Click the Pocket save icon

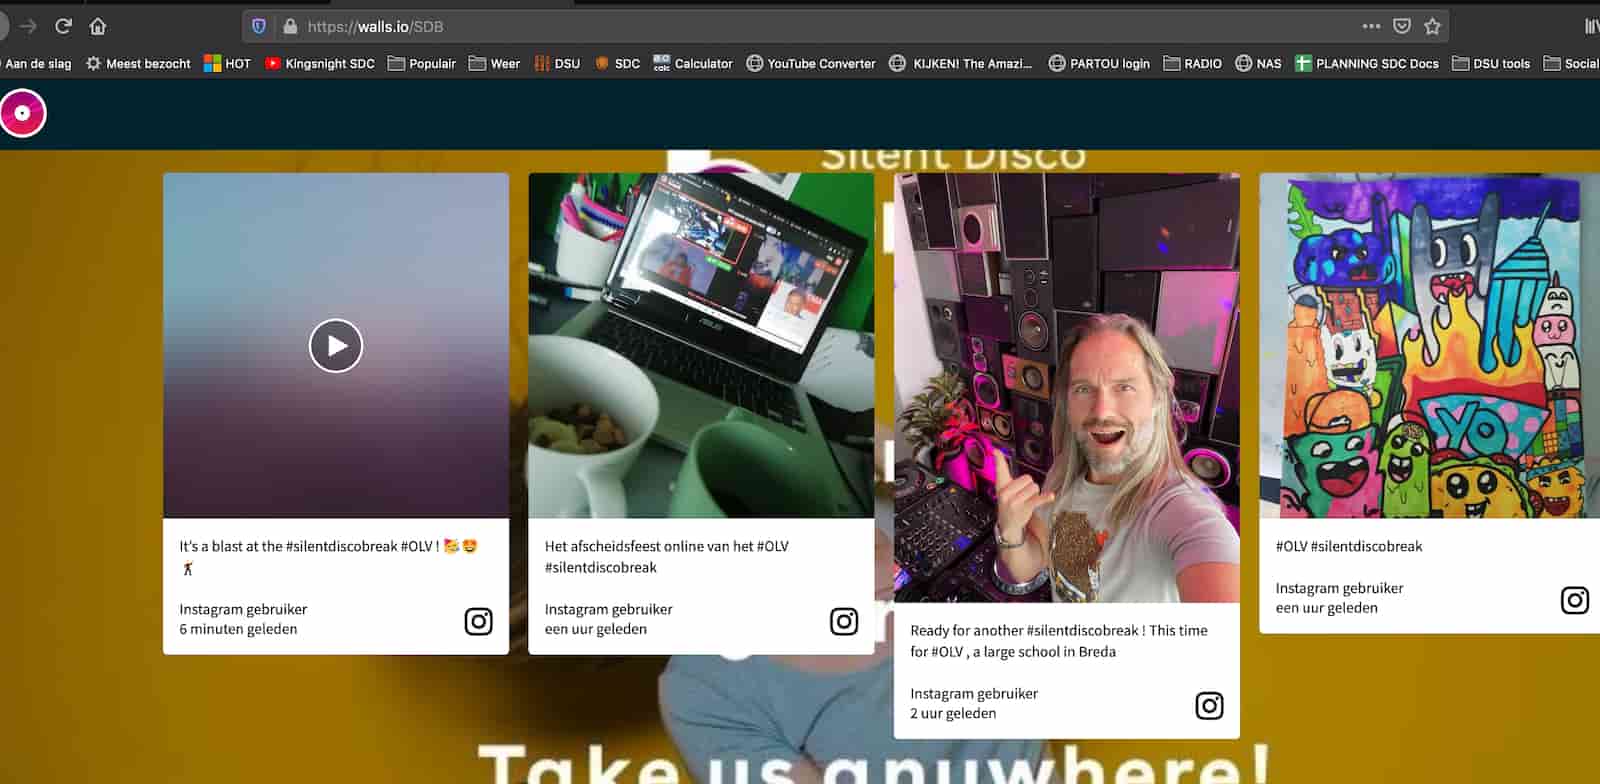[x=1402, y=26]
